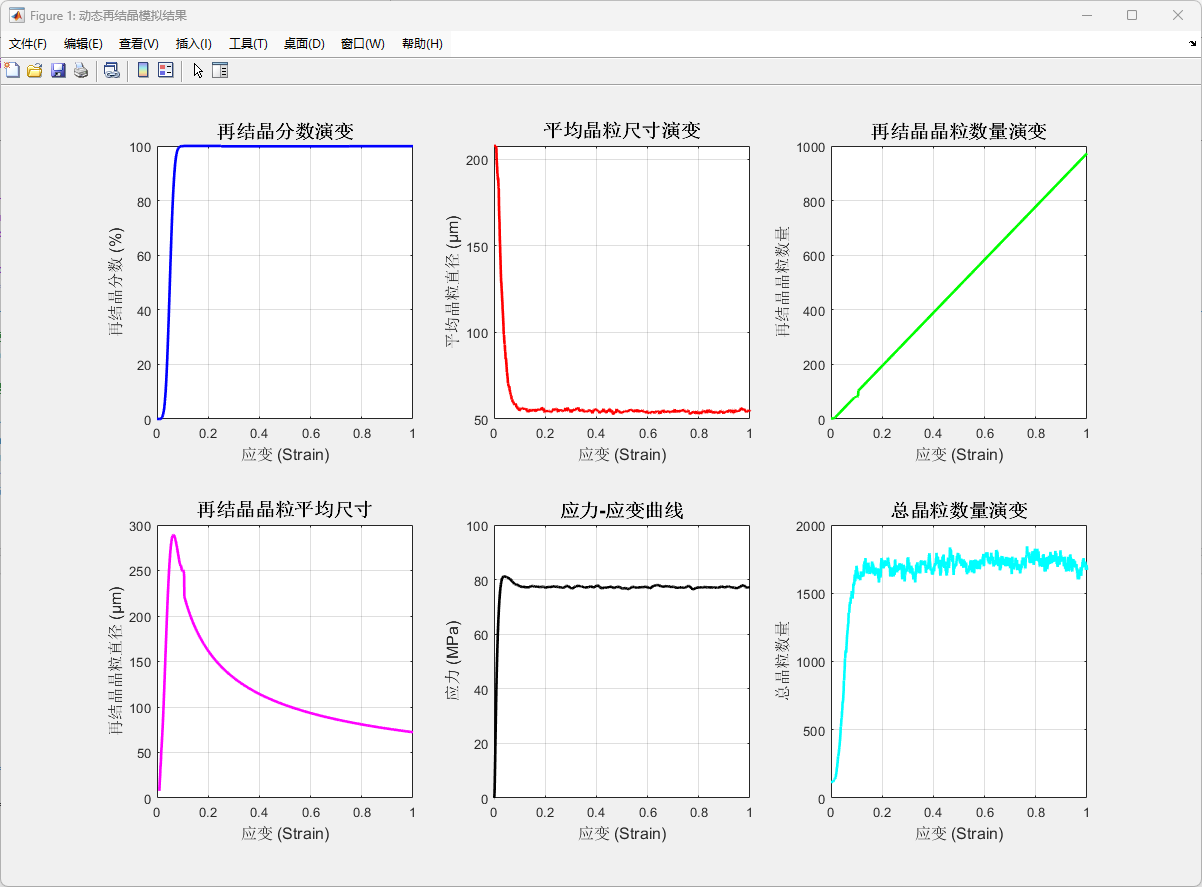The width and height of the screenshot is (1202, 887).
Task: Click the New Figure toolbar icon
Action: pos(12,70)
